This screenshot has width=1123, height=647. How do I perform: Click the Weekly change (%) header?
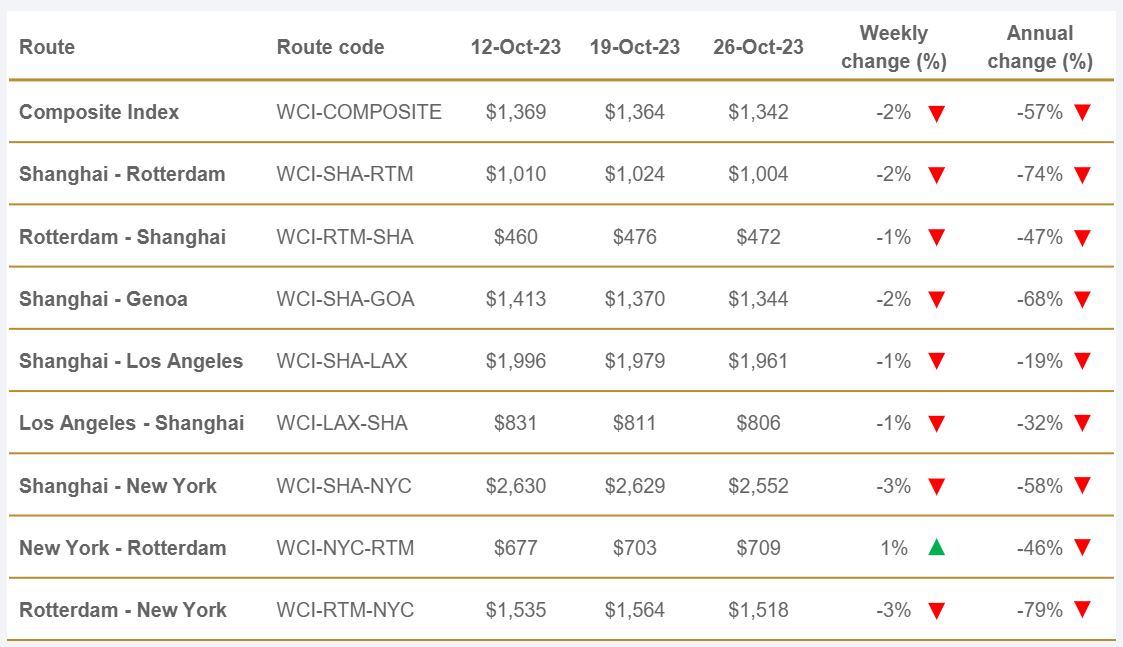coord(893,47)
